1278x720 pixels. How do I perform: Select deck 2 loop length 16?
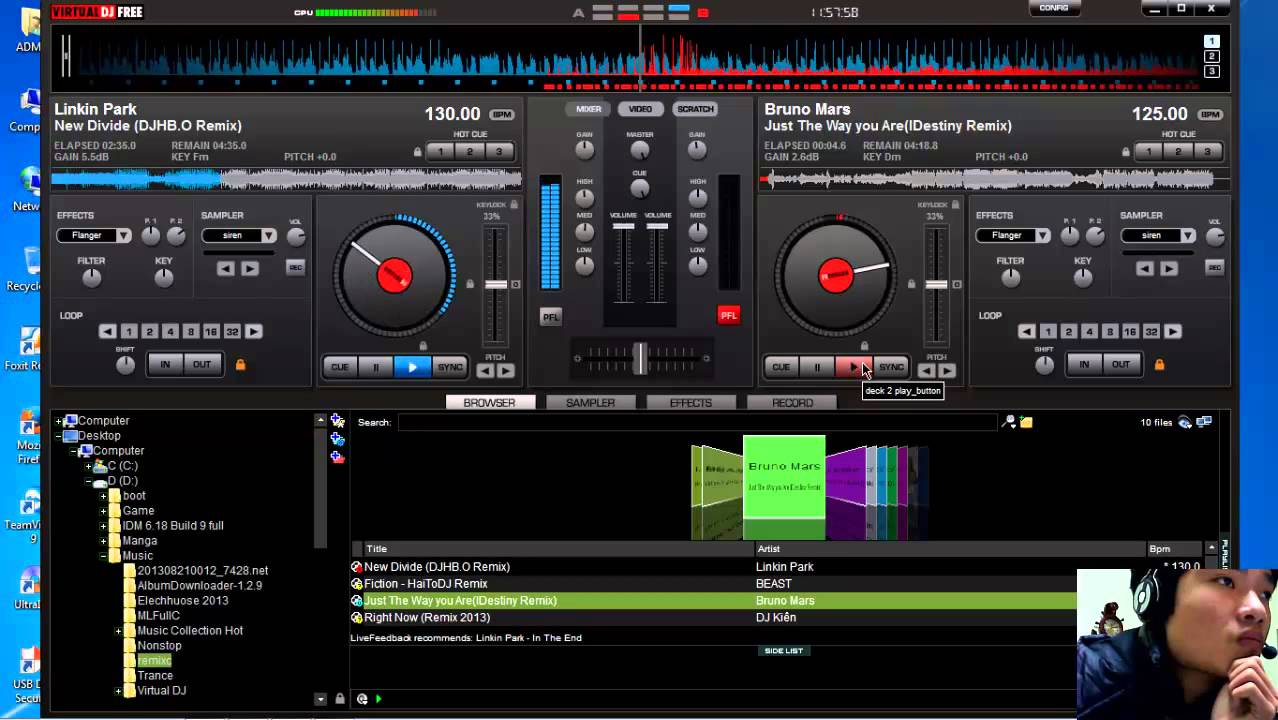coord(1130,331)
